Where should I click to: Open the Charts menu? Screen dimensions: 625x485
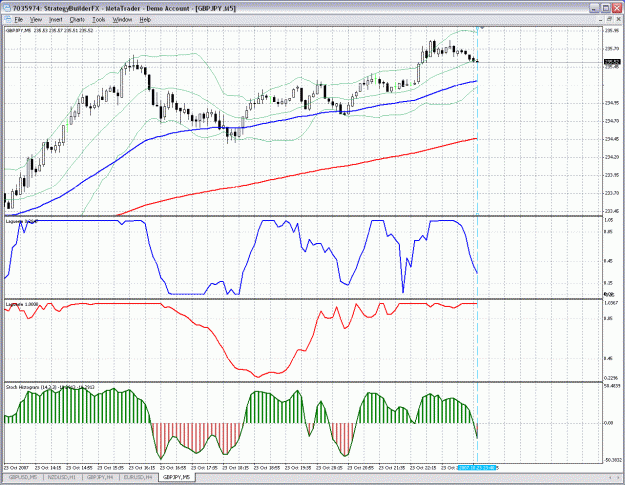[x=77, y=20]
